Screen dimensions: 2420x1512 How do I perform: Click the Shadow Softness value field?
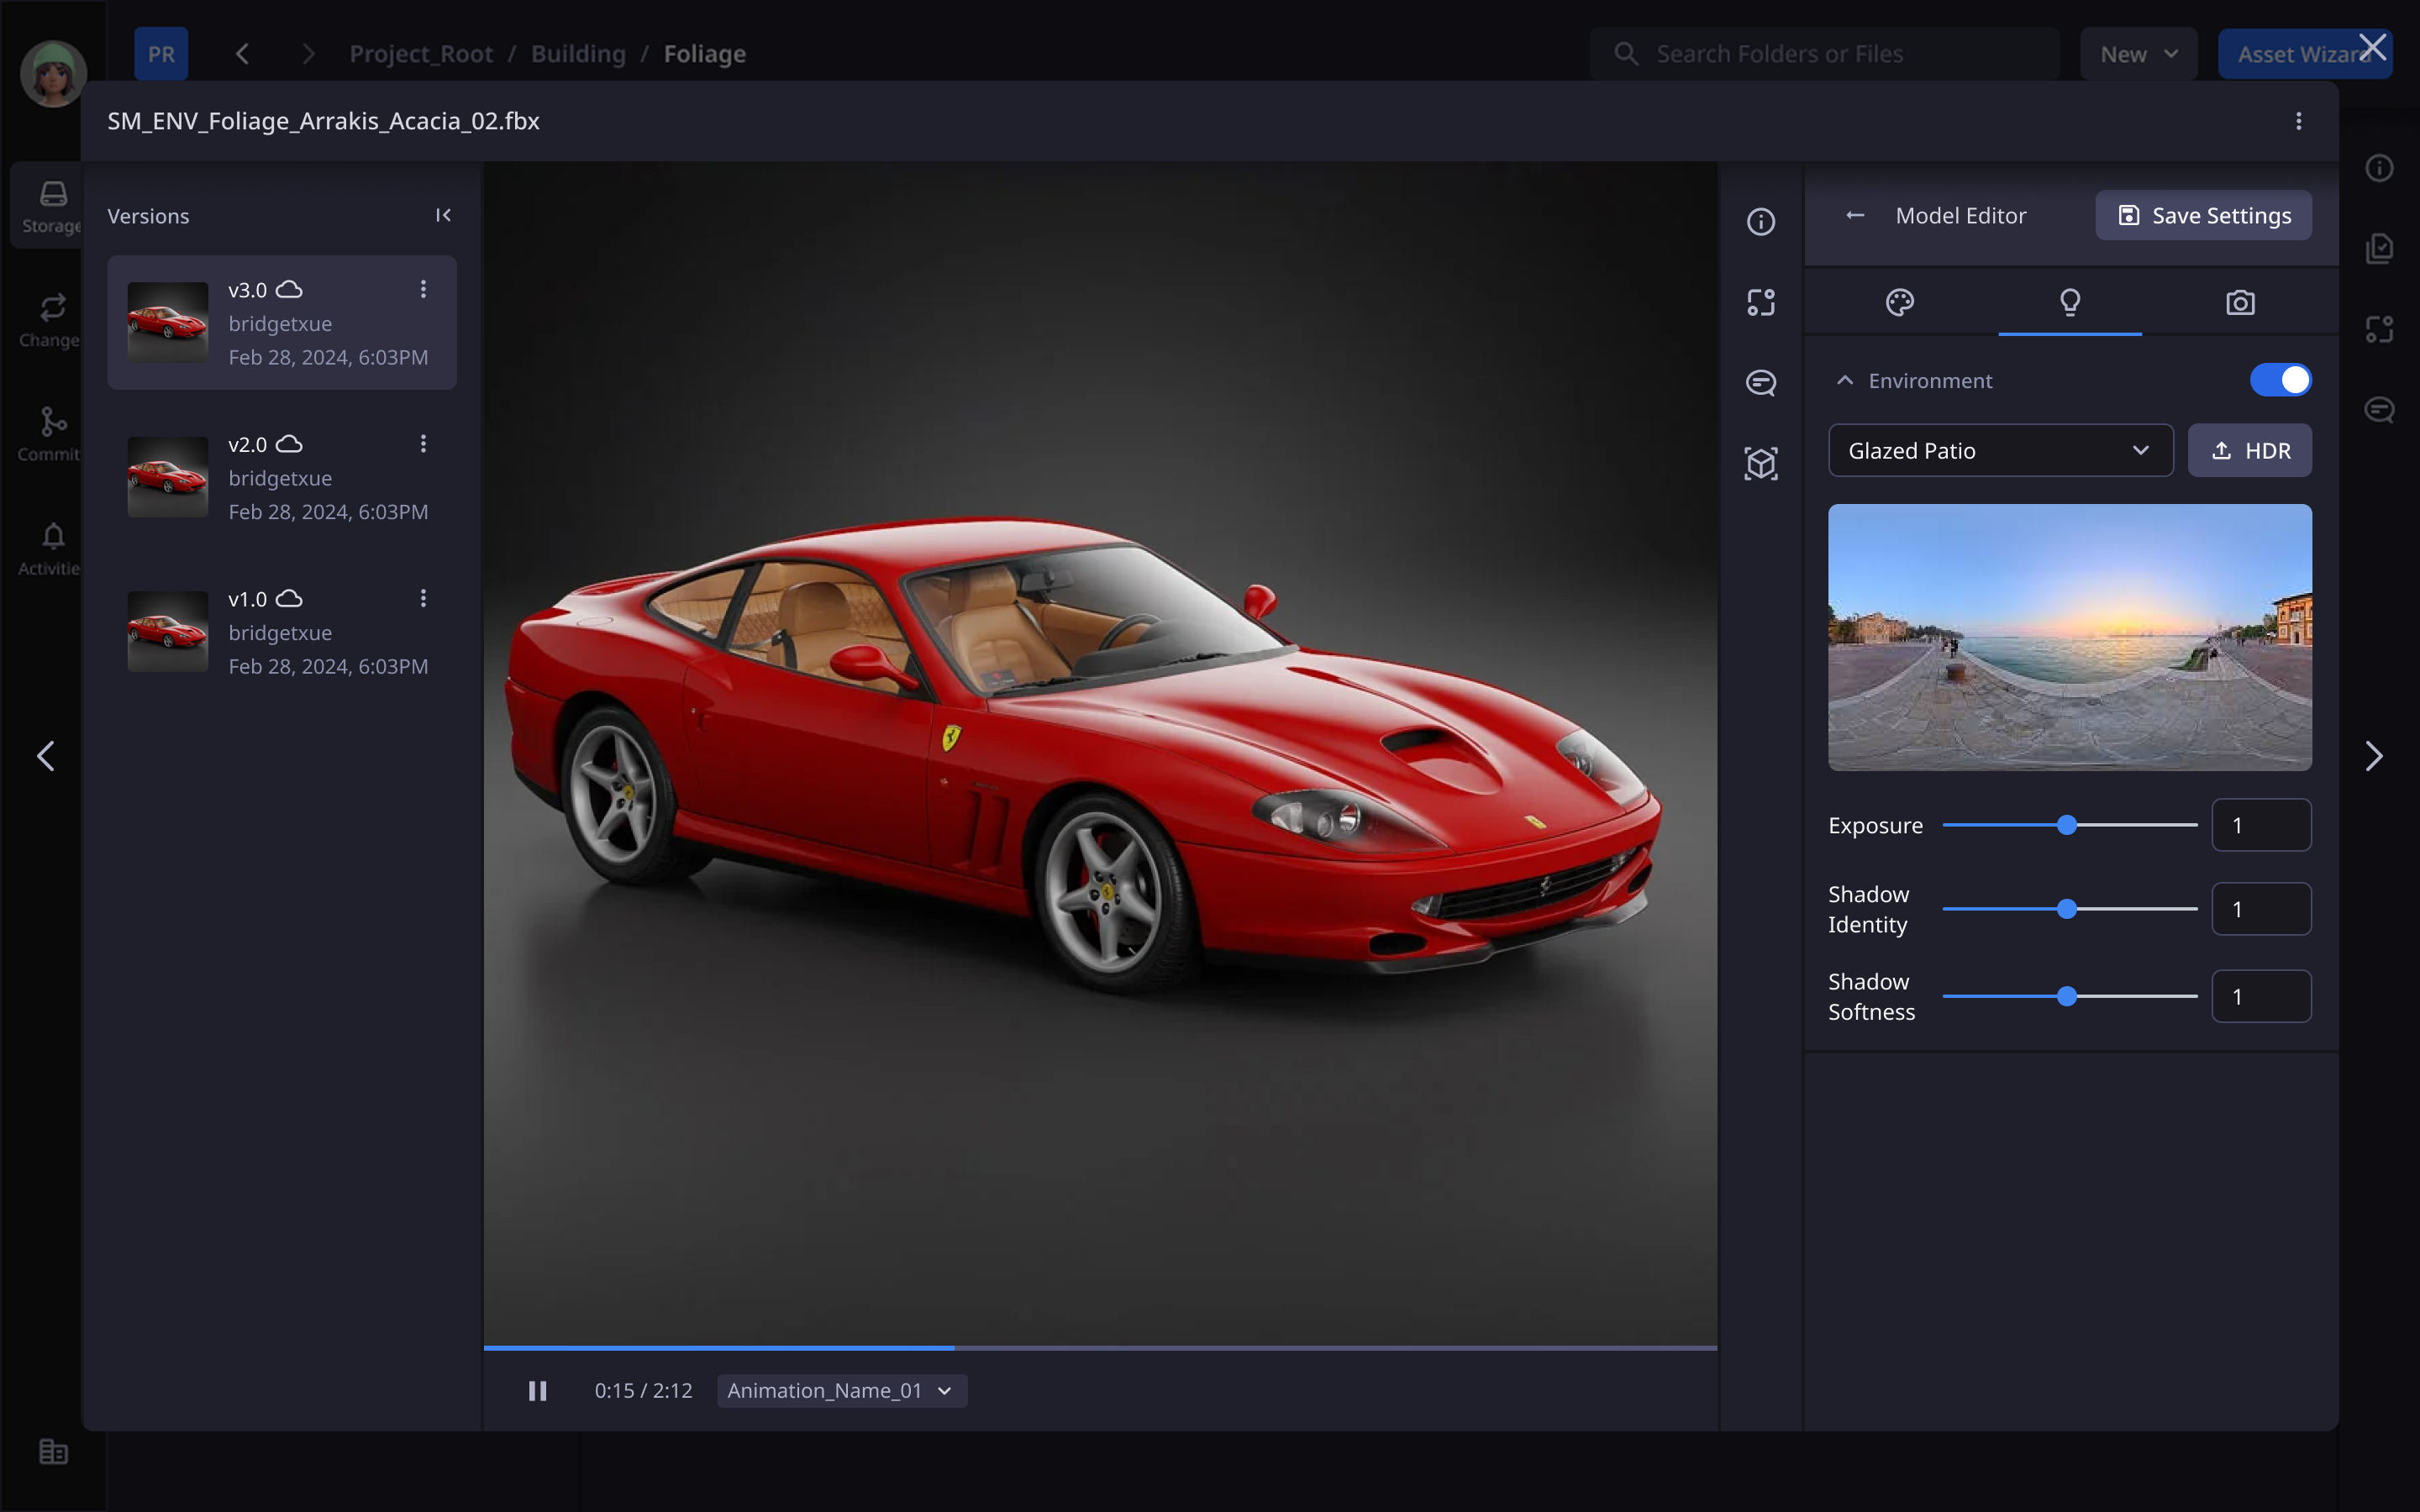point(2261,996)
